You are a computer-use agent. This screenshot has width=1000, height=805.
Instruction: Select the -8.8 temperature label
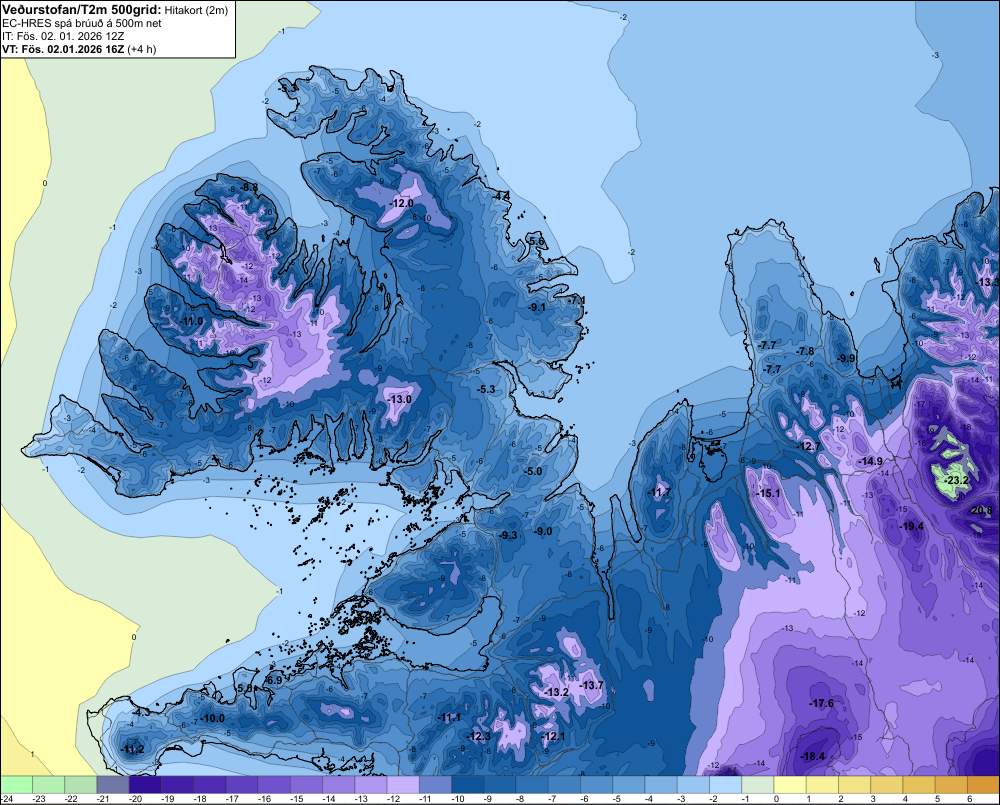[247, 187]
